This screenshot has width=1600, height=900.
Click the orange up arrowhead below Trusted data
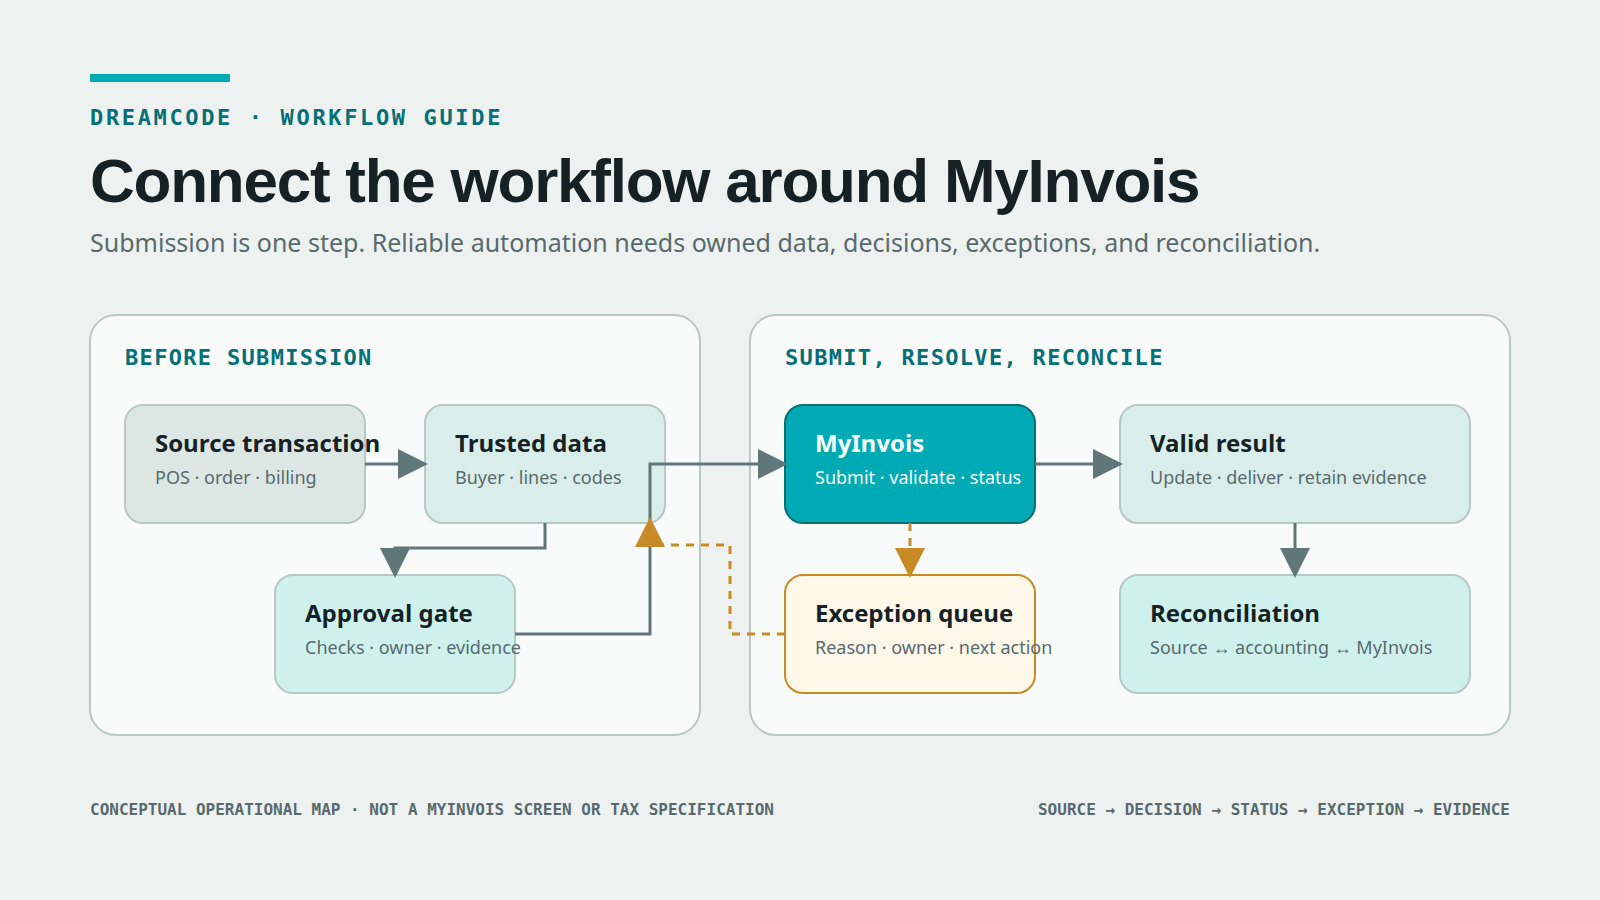coord(650,533)
